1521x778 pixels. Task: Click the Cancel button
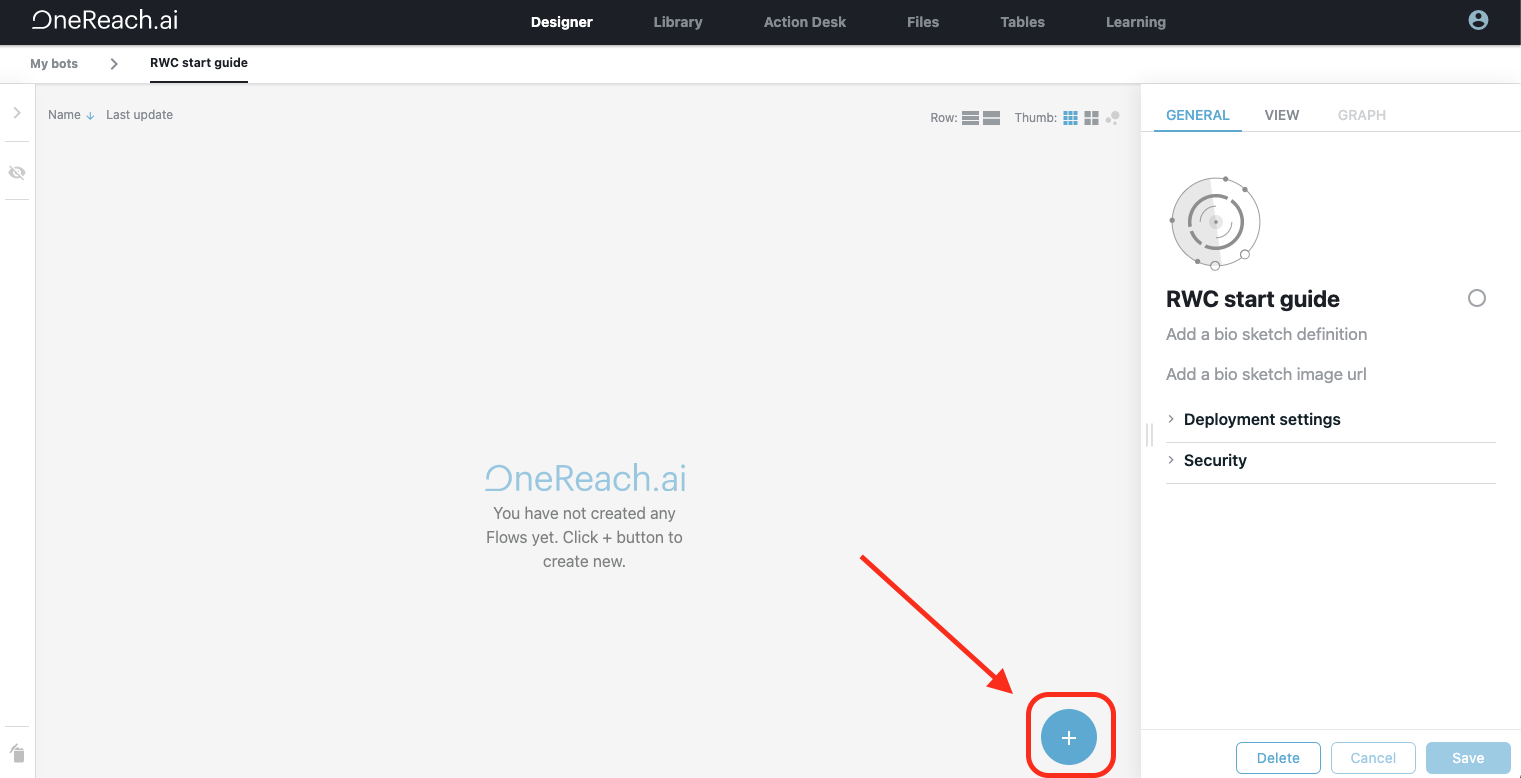click(x=1373, y=758)
